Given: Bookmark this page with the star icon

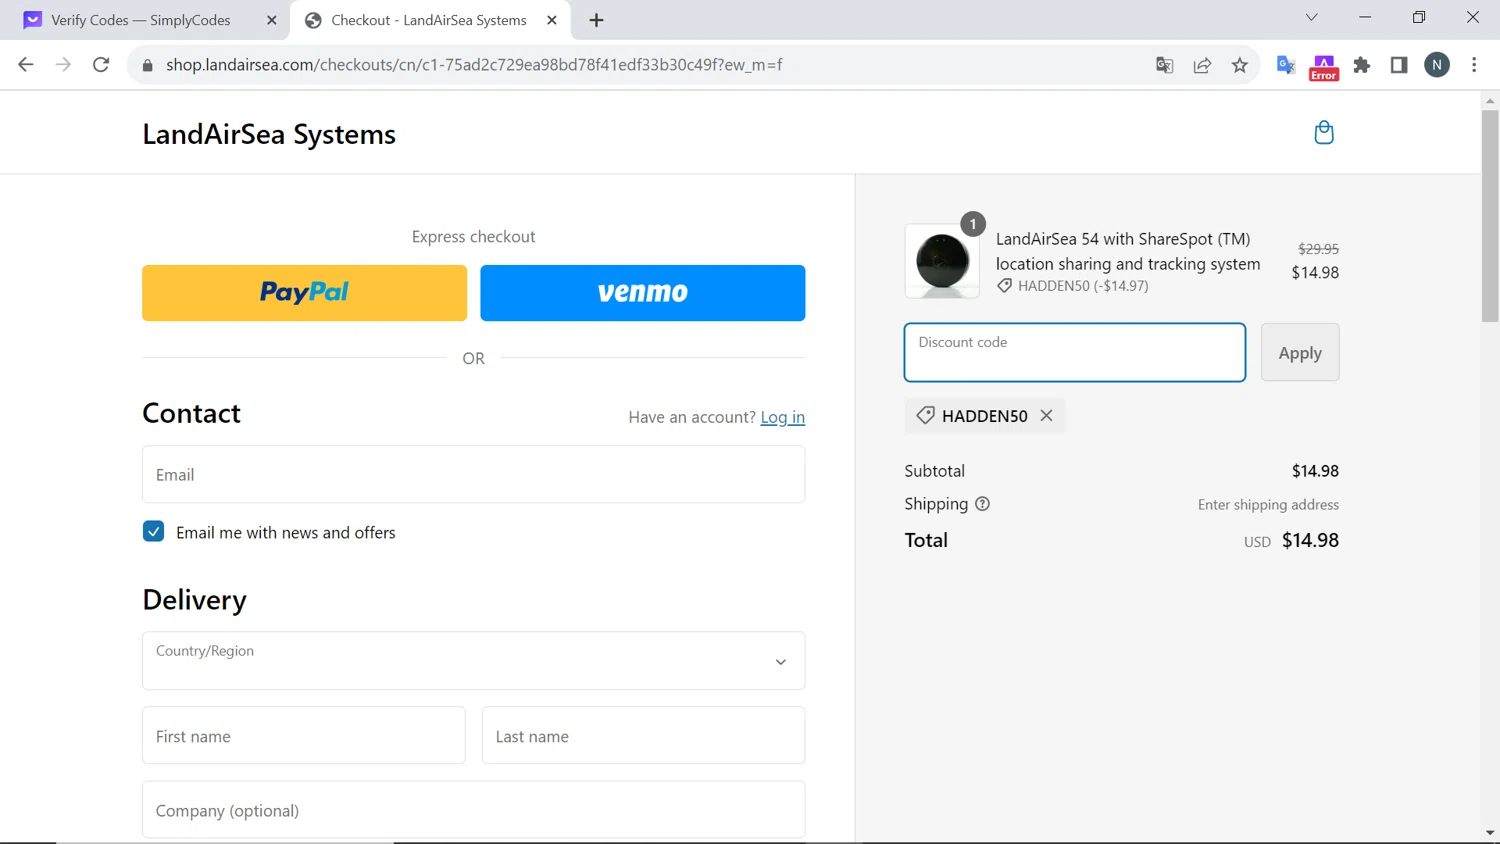Looking at the screenshot, I should click(1240, 65).
